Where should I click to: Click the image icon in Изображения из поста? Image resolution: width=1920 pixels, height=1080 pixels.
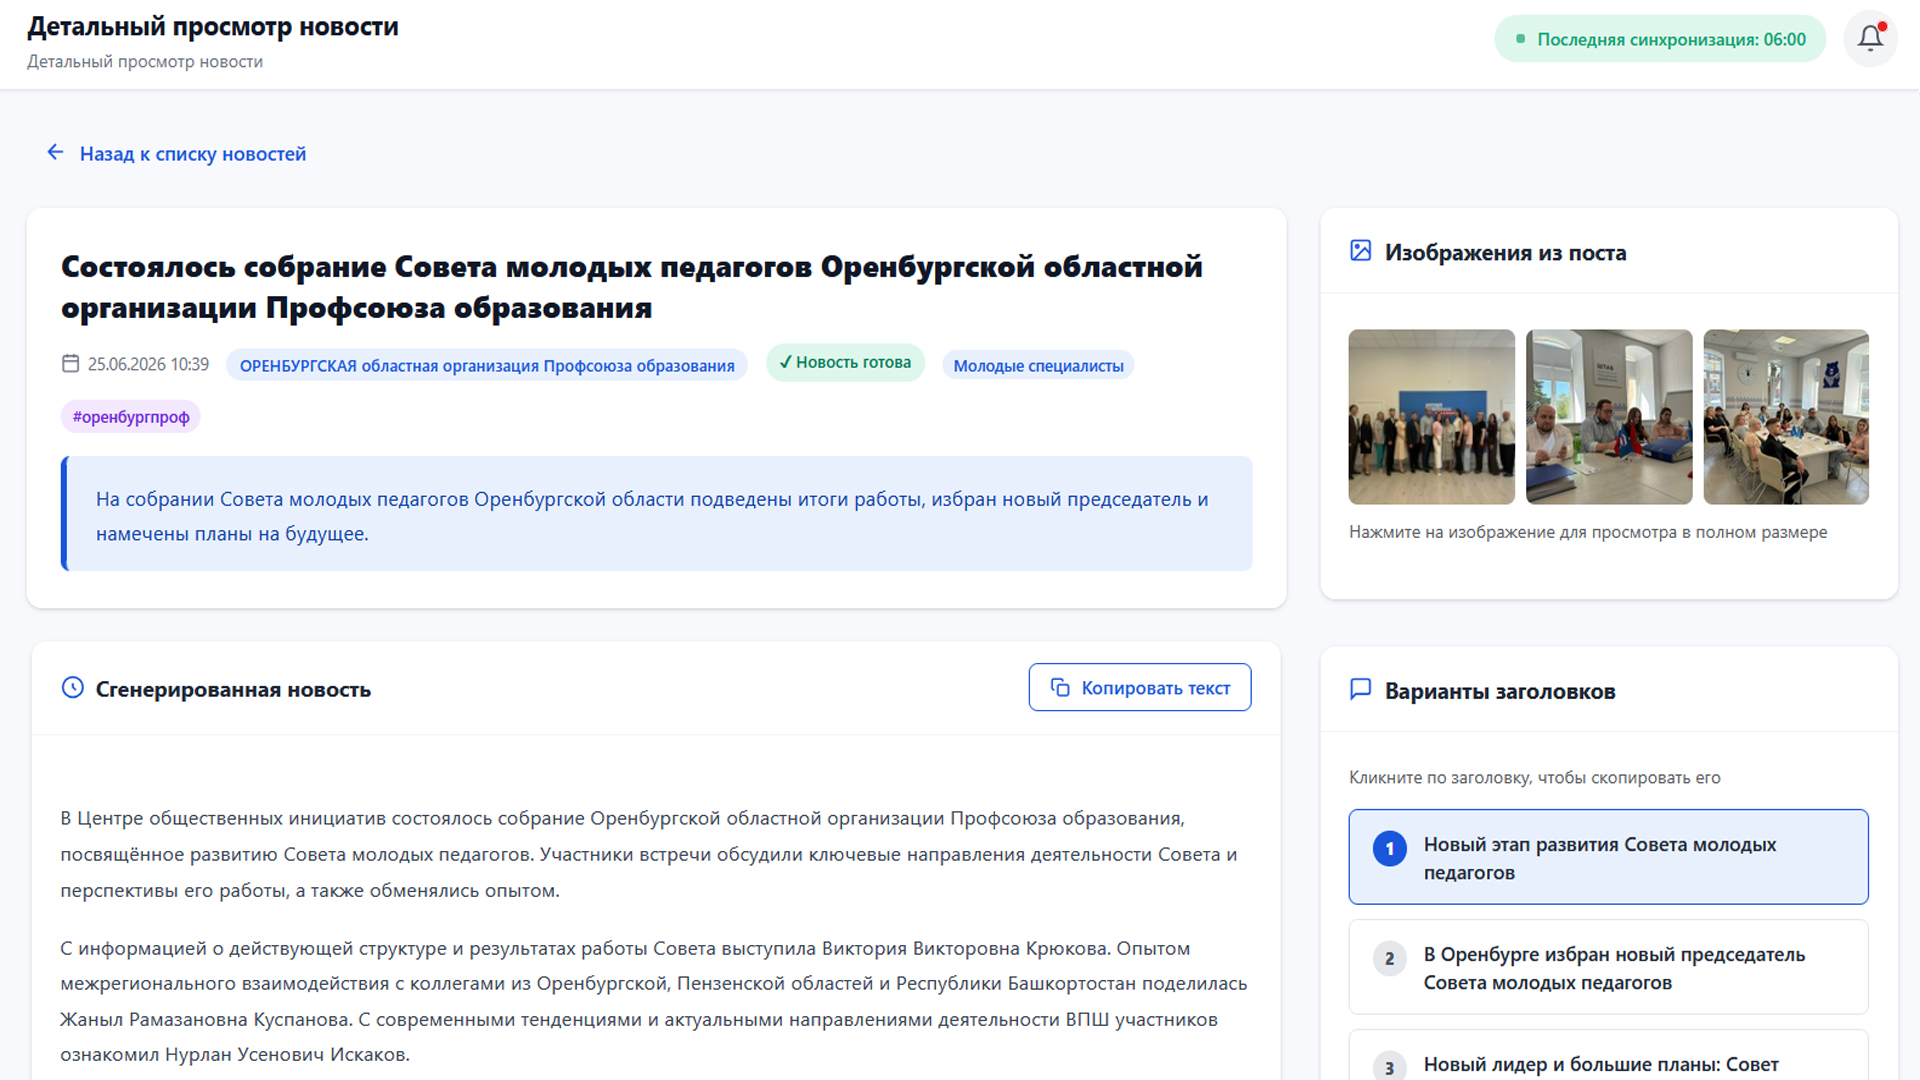1360,251
